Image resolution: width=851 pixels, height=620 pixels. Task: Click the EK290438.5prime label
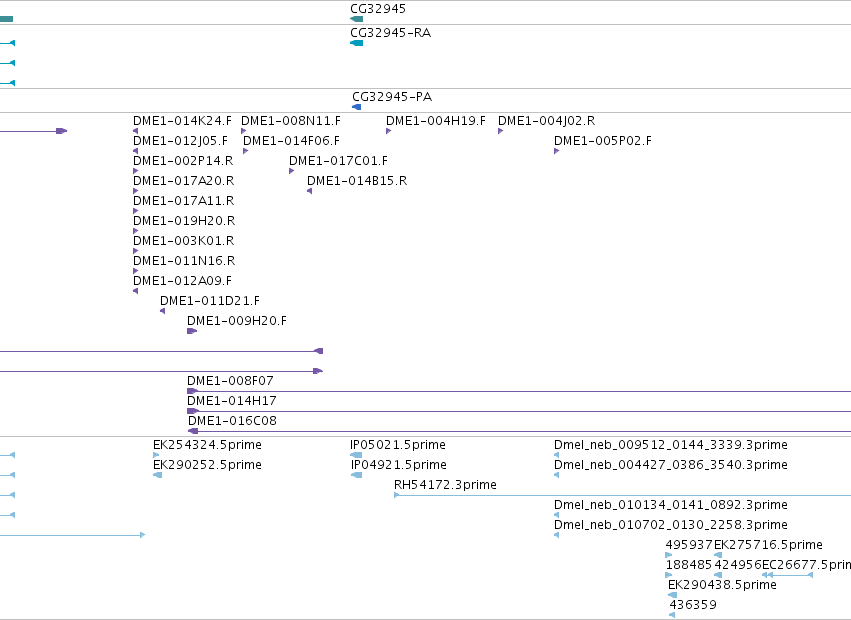pyautogui.click(x=722, y=585)
